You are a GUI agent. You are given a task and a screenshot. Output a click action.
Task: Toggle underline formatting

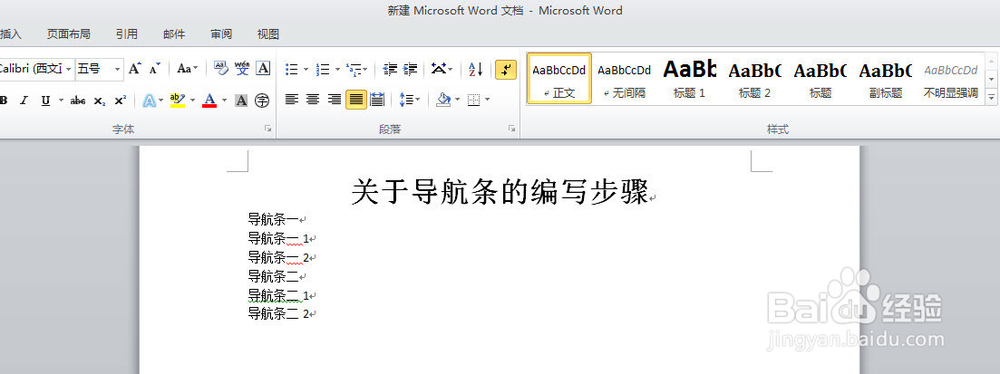click(x=45, y=100)
